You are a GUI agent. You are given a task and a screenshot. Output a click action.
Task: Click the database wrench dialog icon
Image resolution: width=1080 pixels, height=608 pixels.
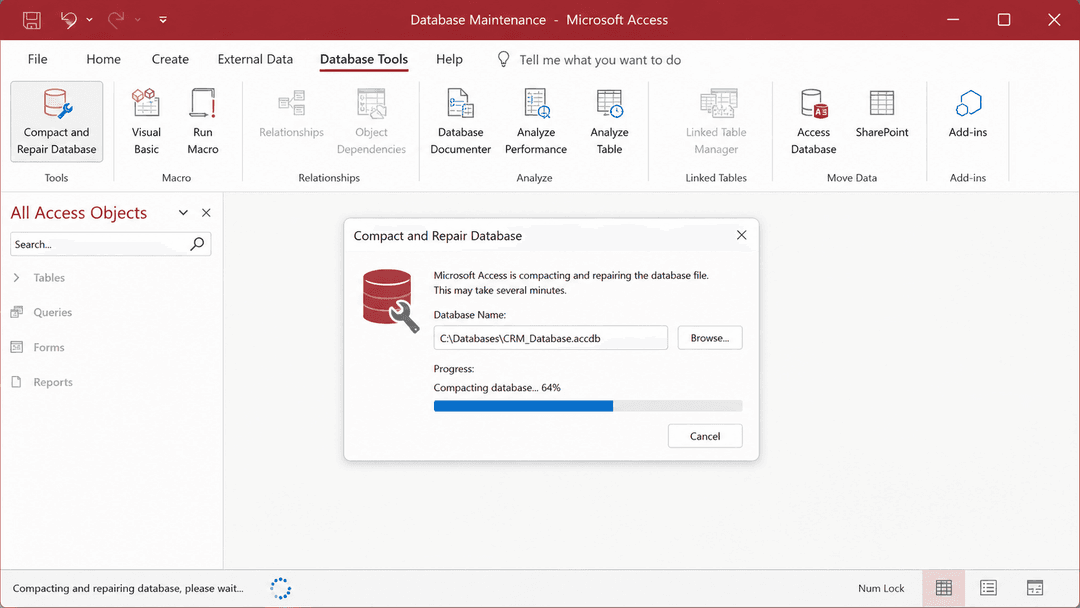pyautogui.click(x=391, y=301)
